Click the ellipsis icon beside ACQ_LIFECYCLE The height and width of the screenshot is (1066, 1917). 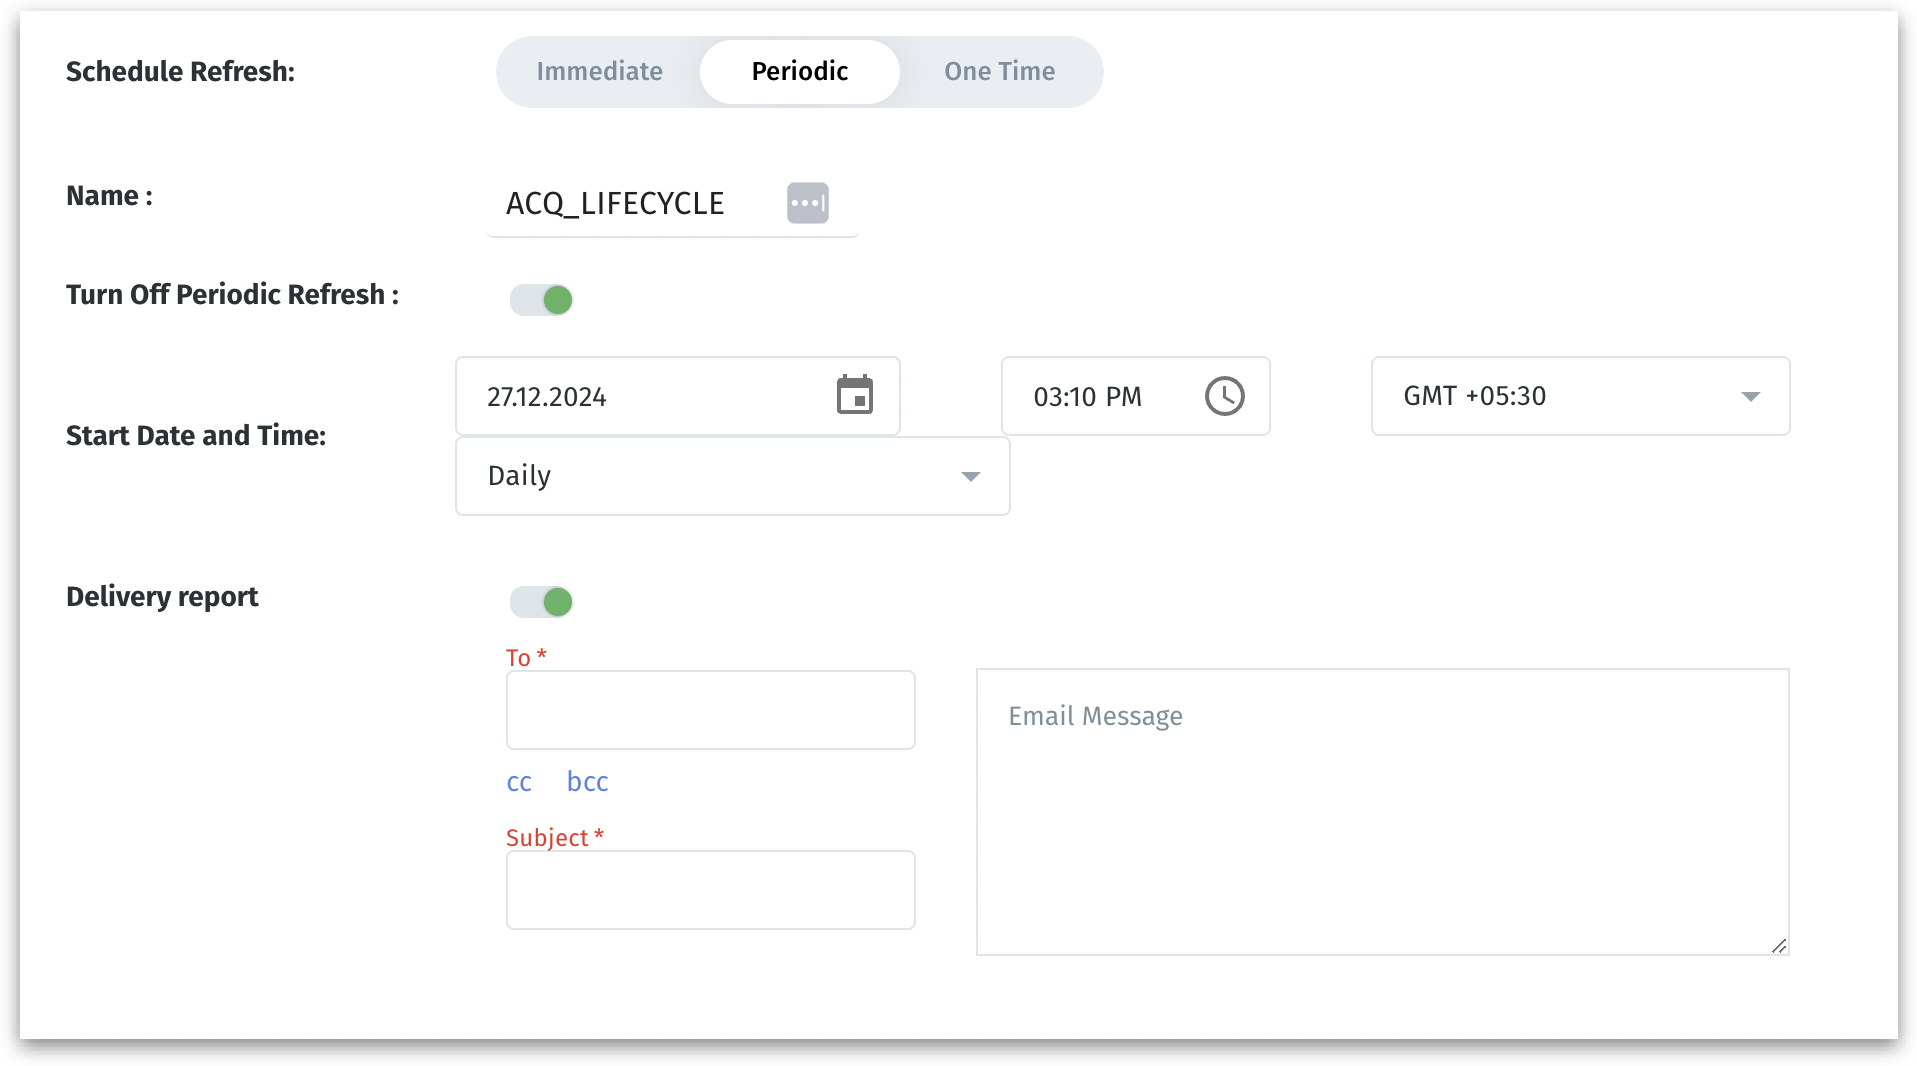[x=807, y=203]
